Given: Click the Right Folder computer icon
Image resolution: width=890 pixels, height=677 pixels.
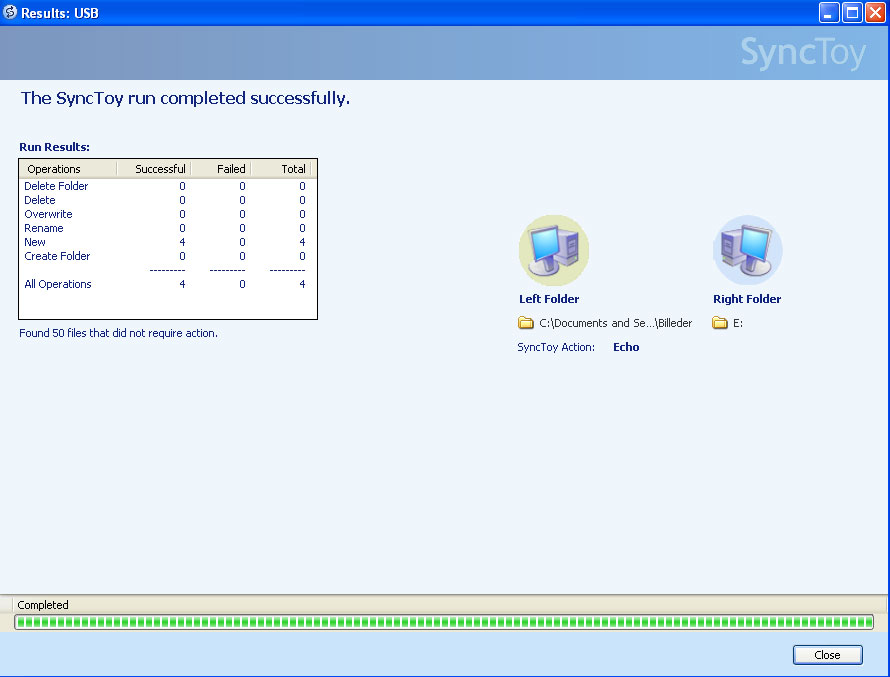Looking at the screenshot, I should point(747,250).
